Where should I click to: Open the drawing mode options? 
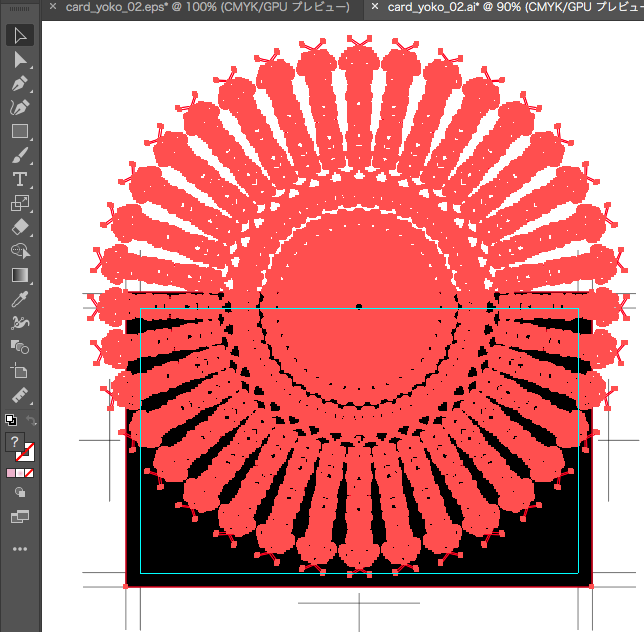click(20, 492)
